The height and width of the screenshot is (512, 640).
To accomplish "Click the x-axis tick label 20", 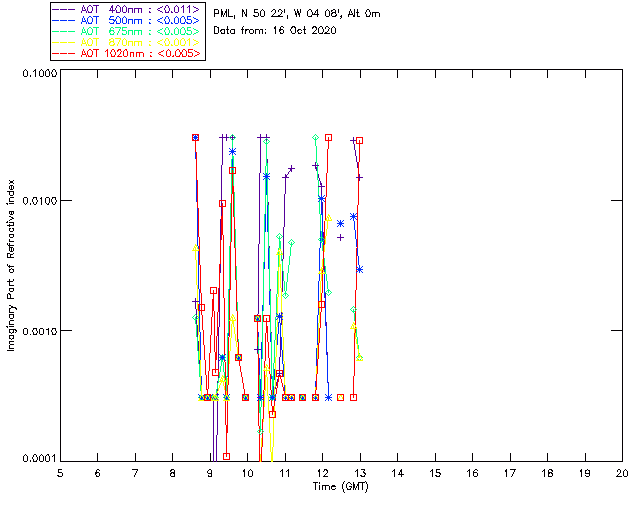I will [x=622, y=473].
